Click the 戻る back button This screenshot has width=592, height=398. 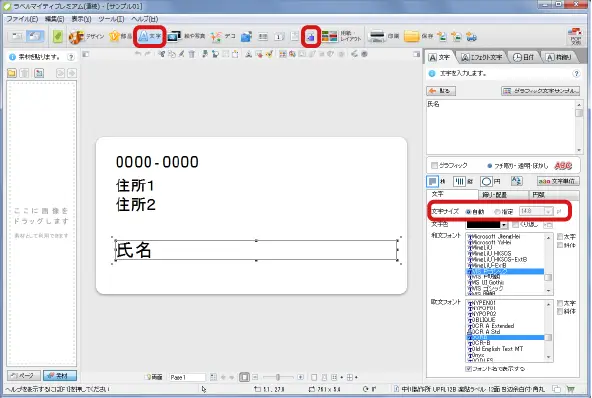tap(441, 91)
